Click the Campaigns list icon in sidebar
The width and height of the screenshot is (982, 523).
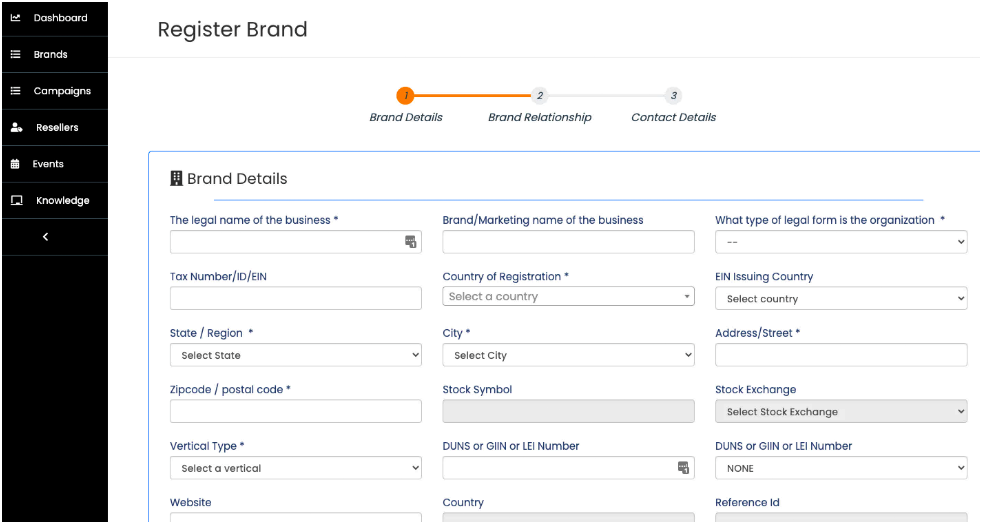pyautogui.click(x=16, y=91)
